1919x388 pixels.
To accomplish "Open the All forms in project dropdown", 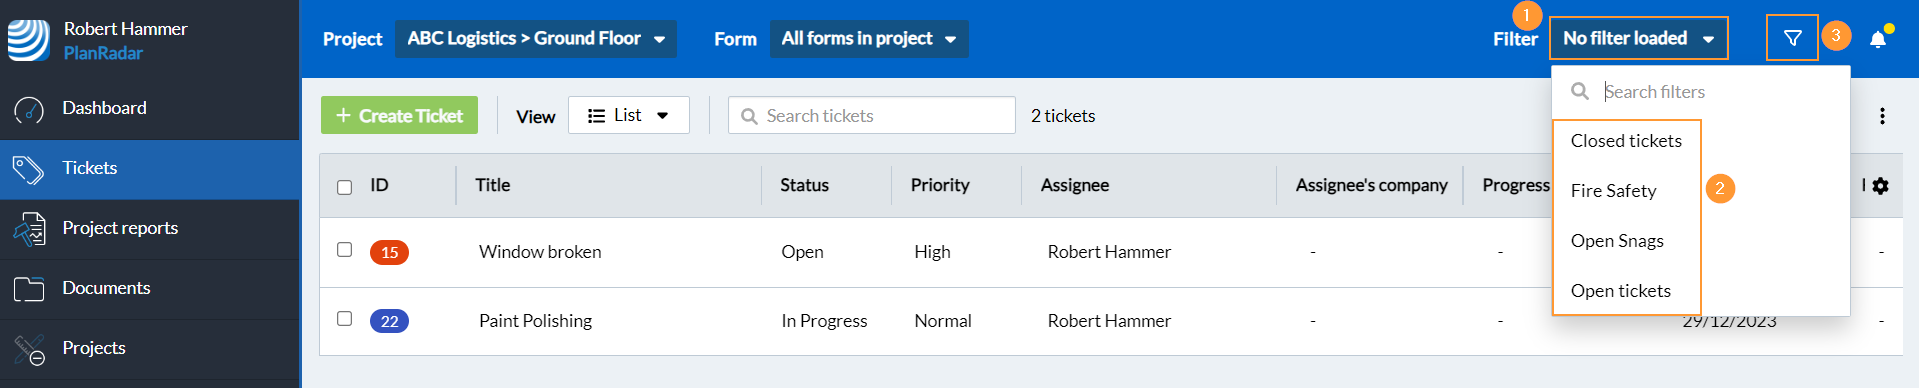I will click(869, 39).
